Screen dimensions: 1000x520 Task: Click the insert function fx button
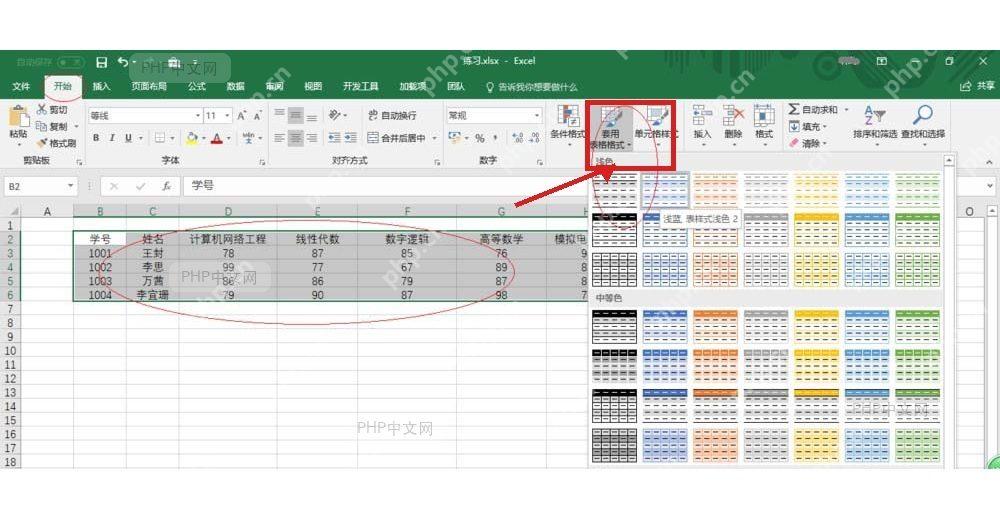point(166,186)
